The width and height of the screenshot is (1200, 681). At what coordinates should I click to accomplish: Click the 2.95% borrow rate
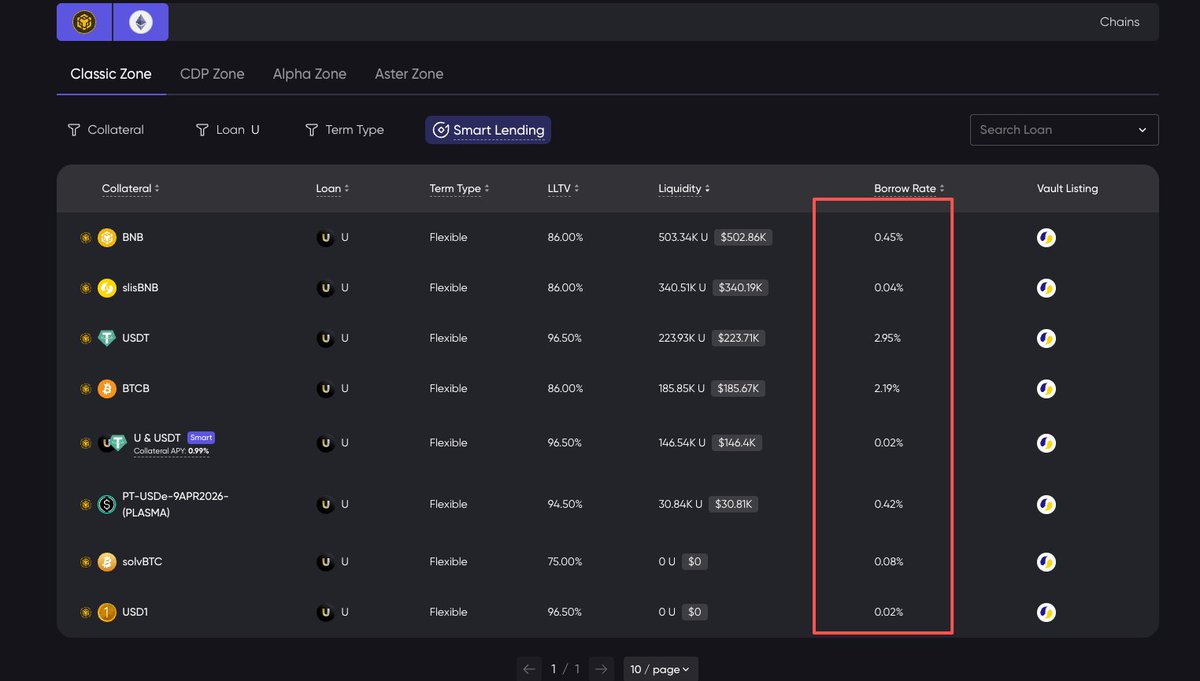tap(887, 338)
